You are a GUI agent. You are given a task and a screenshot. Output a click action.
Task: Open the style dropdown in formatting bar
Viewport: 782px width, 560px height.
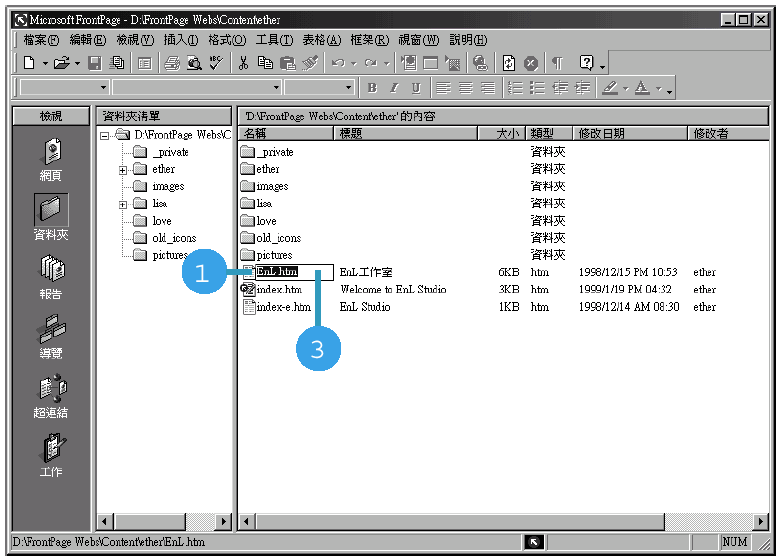[x=103, y=88]
